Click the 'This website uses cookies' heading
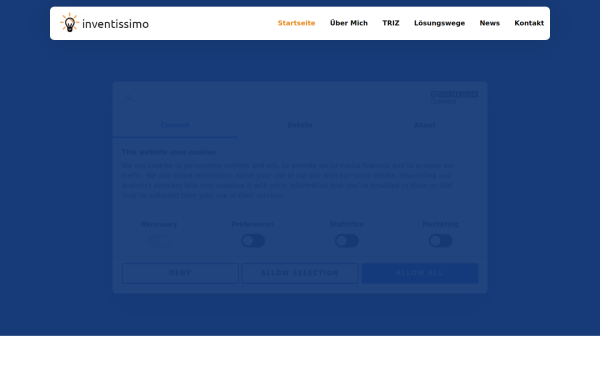 [169, 152]
